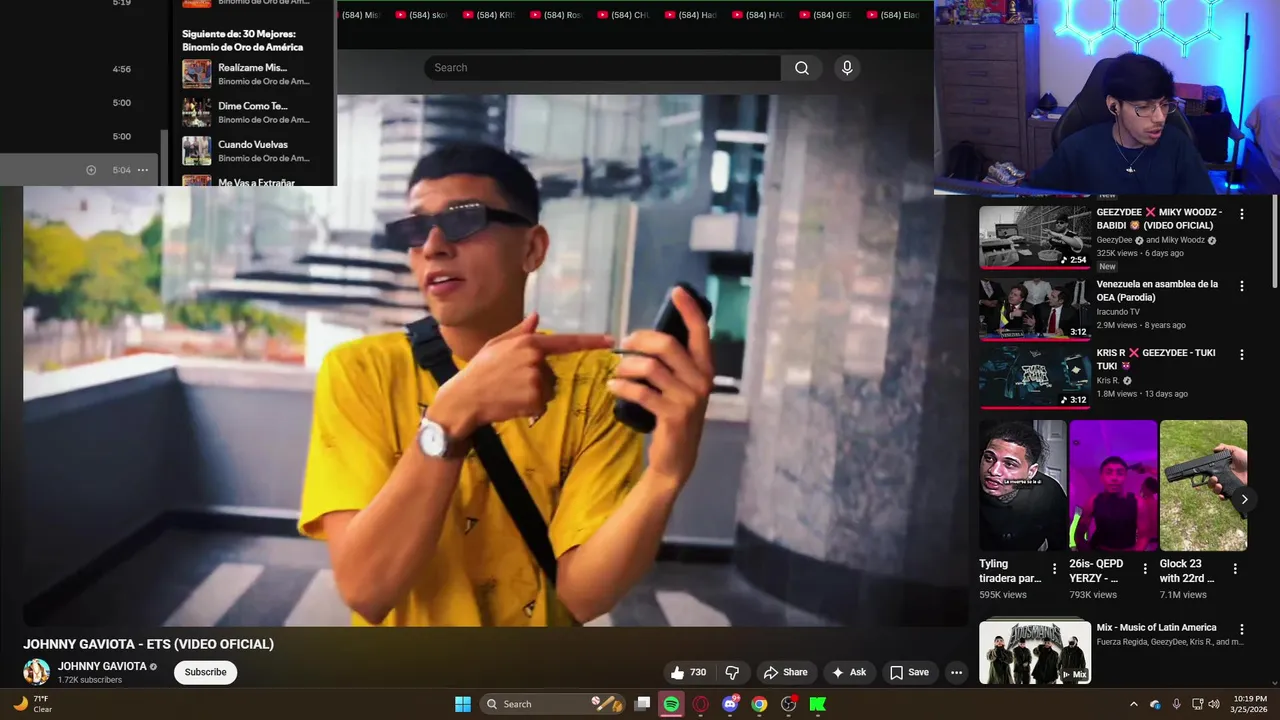The height and width of the screenshot is (720, 1280).
Task: Open OneDrive cloud tray icon
Action: [1155, 704]
